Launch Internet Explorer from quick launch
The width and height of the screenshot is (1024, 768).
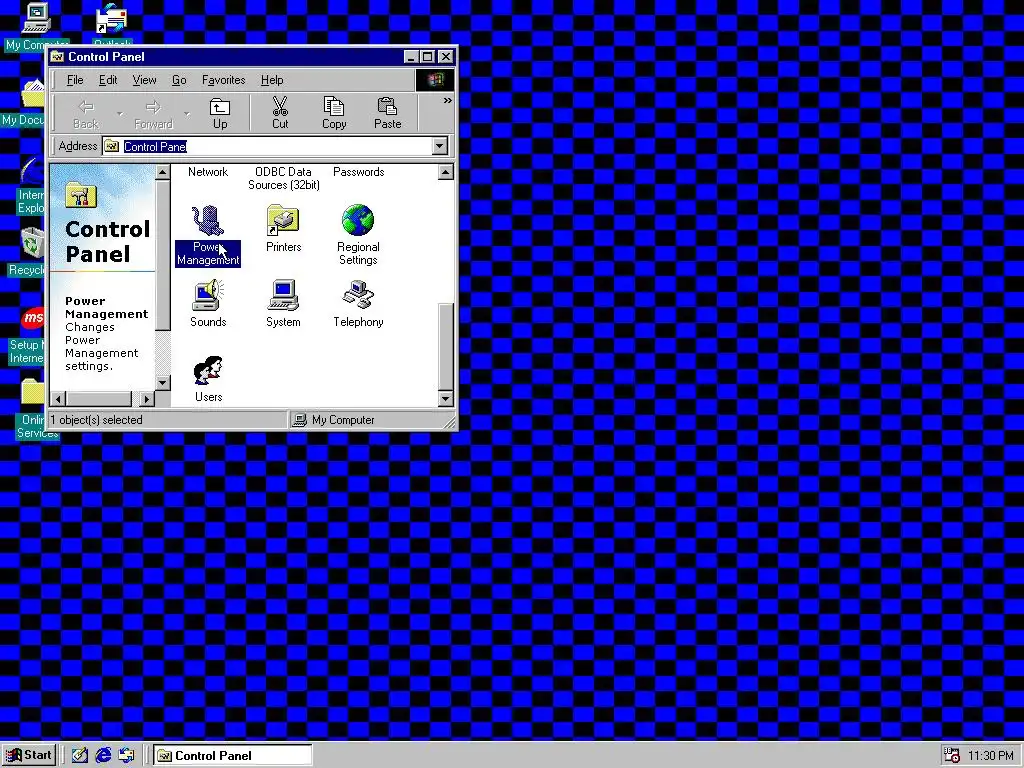103,755
